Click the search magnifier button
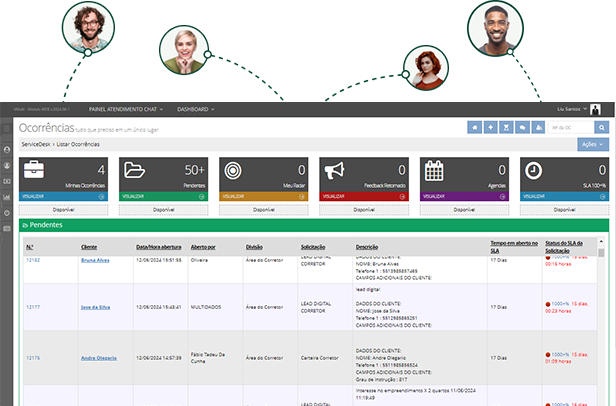 pyautogui.click(x=601, y=128)
